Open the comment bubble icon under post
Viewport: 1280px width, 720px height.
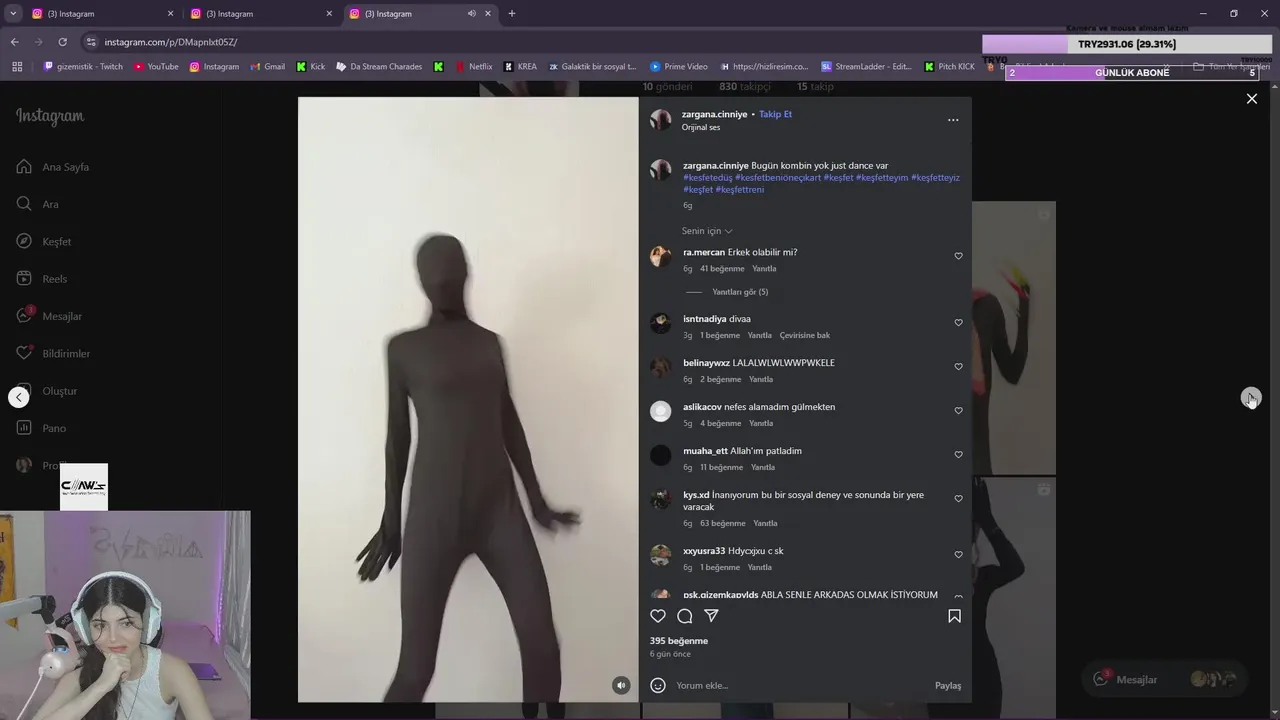tap(685, 616)
